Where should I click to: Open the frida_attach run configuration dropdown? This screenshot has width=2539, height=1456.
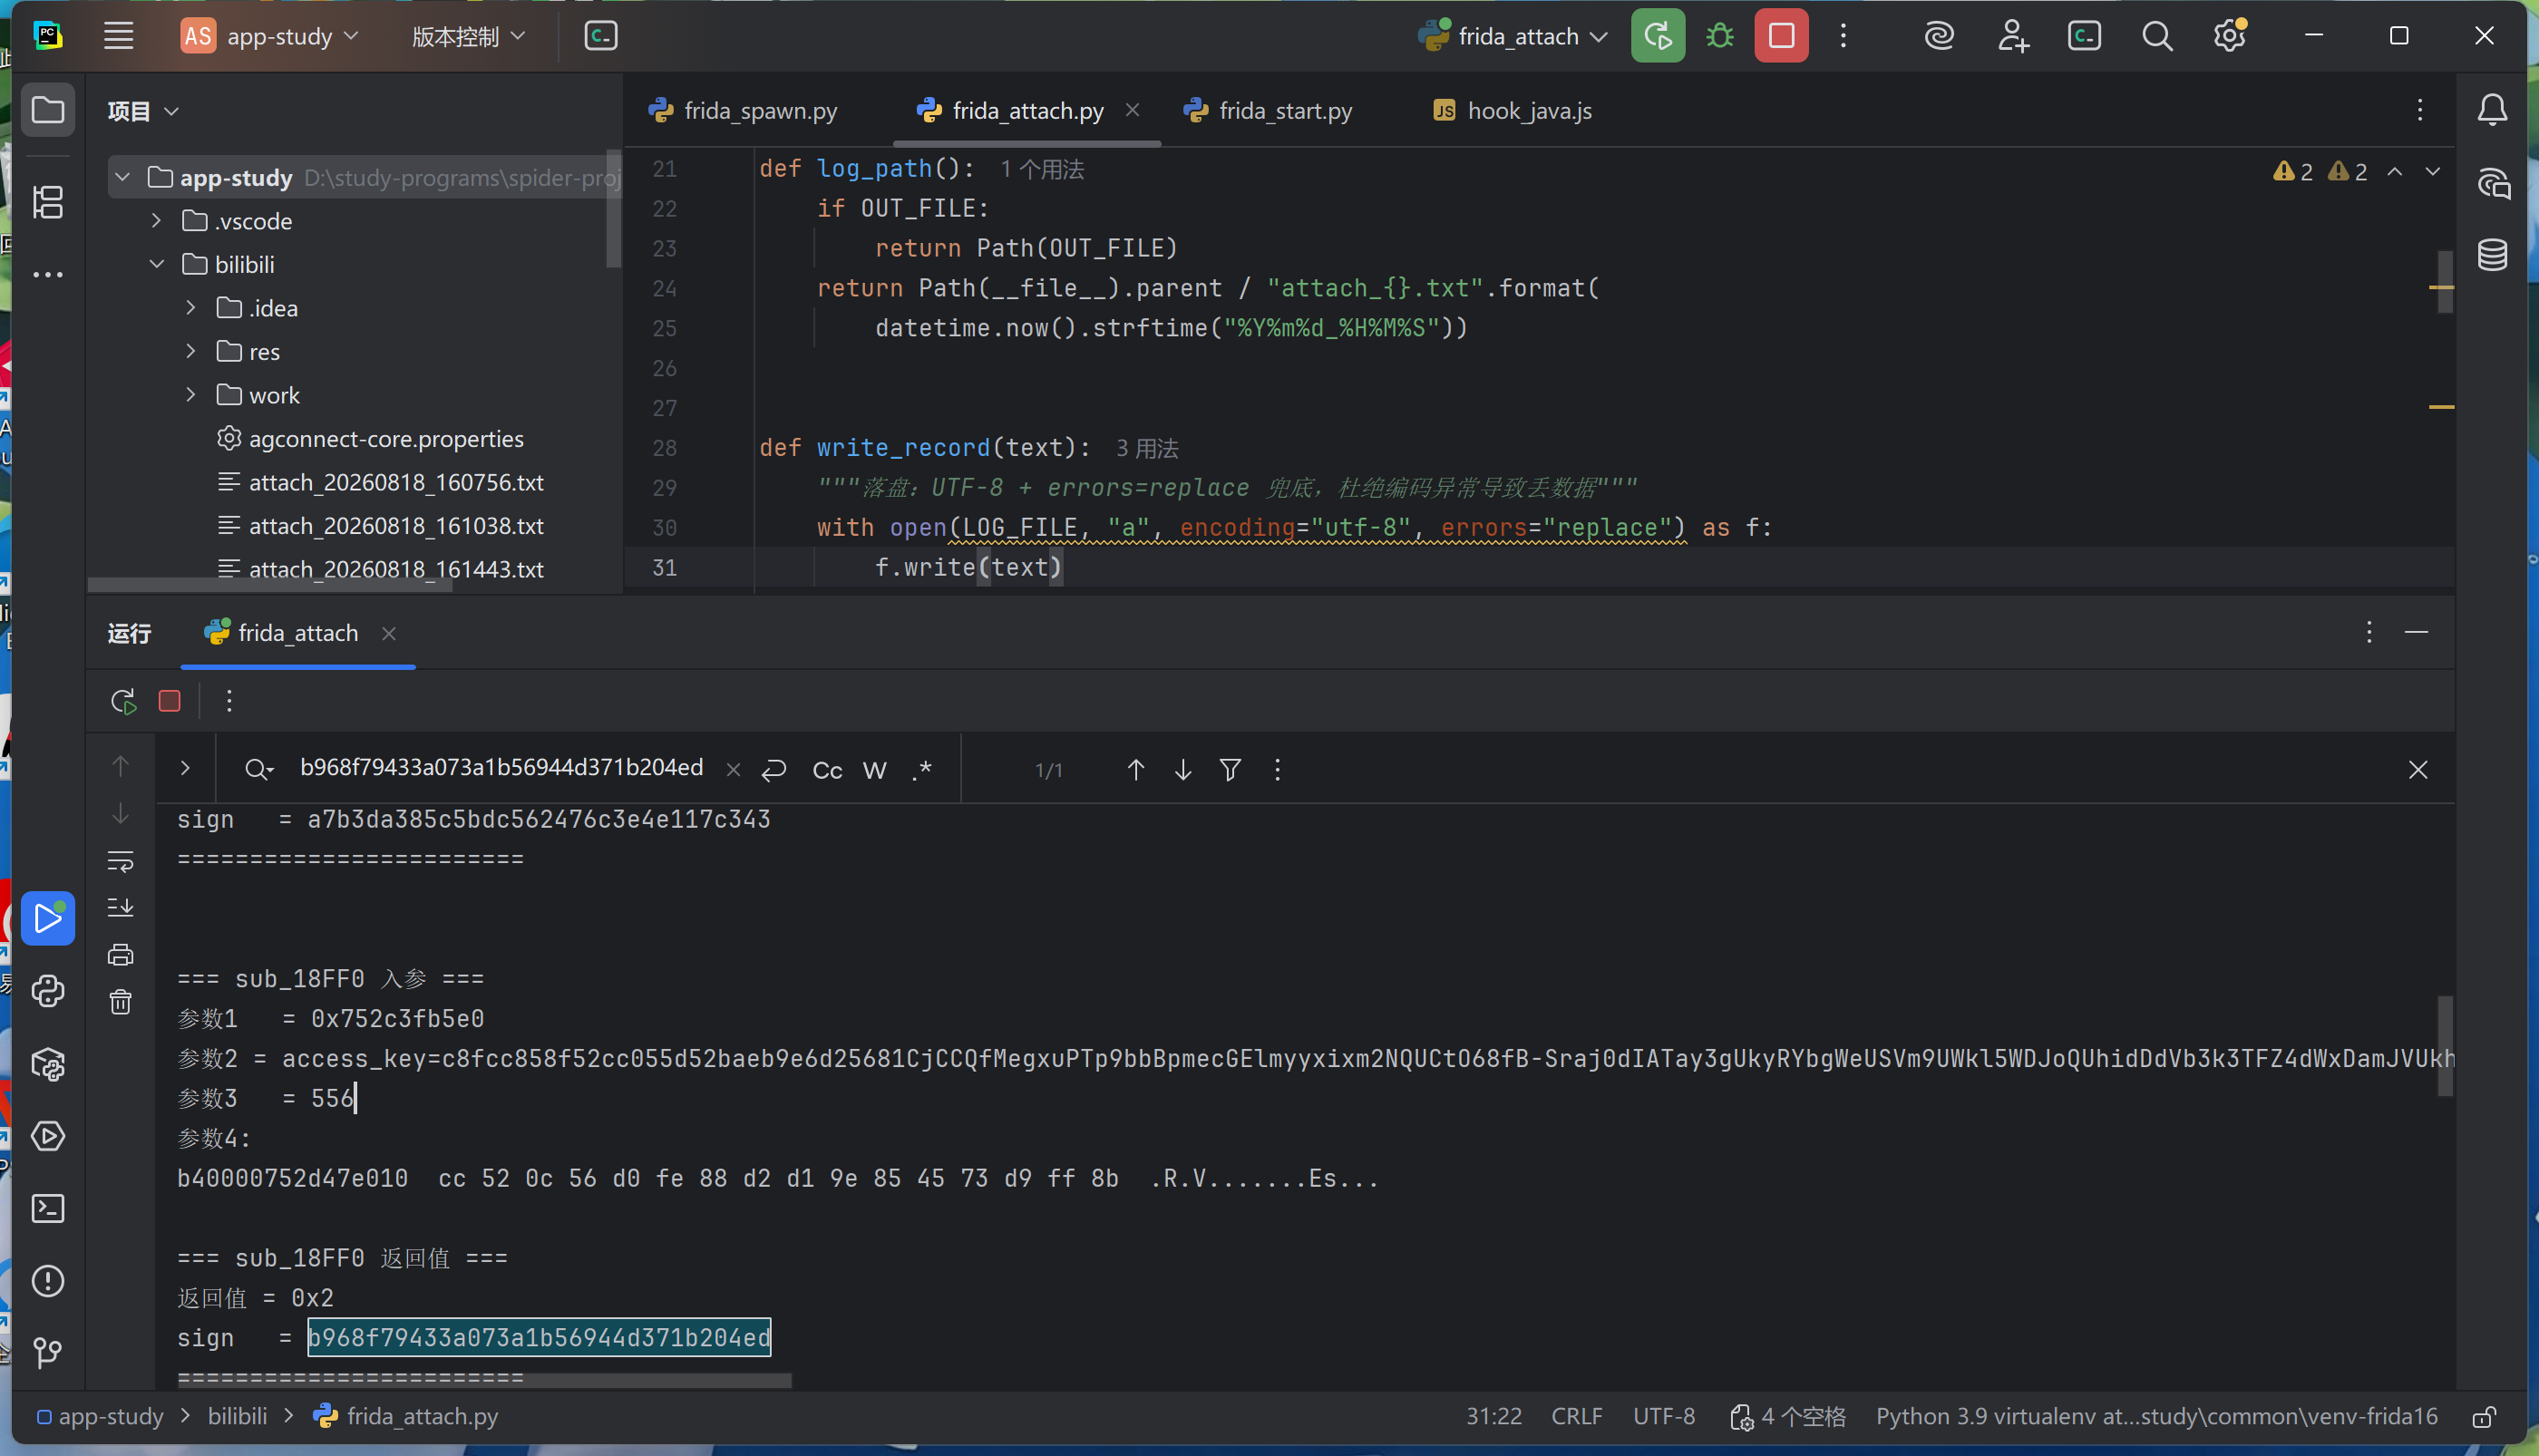(1513, 36)
